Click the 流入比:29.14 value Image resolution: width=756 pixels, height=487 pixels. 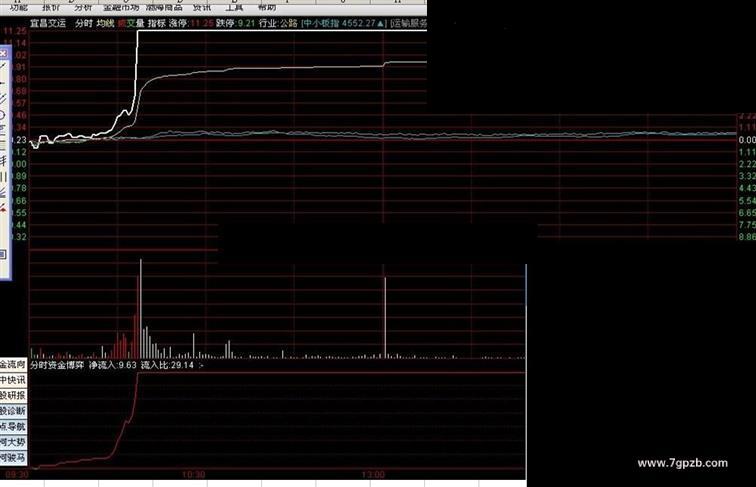[167, 365]
